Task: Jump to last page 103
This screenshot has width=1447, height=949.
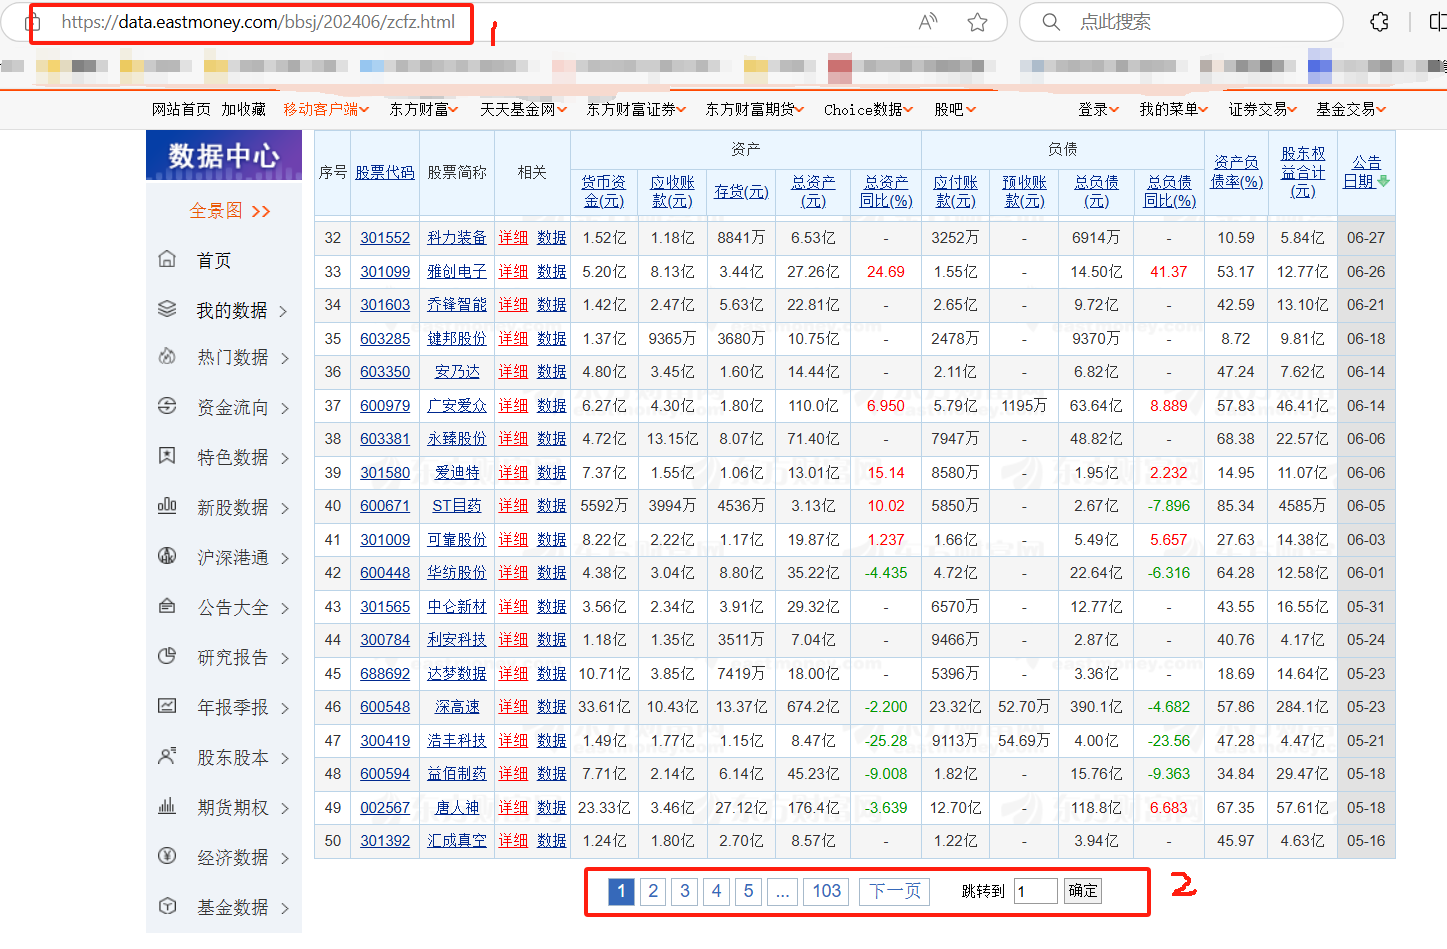Action: [827, 891]
